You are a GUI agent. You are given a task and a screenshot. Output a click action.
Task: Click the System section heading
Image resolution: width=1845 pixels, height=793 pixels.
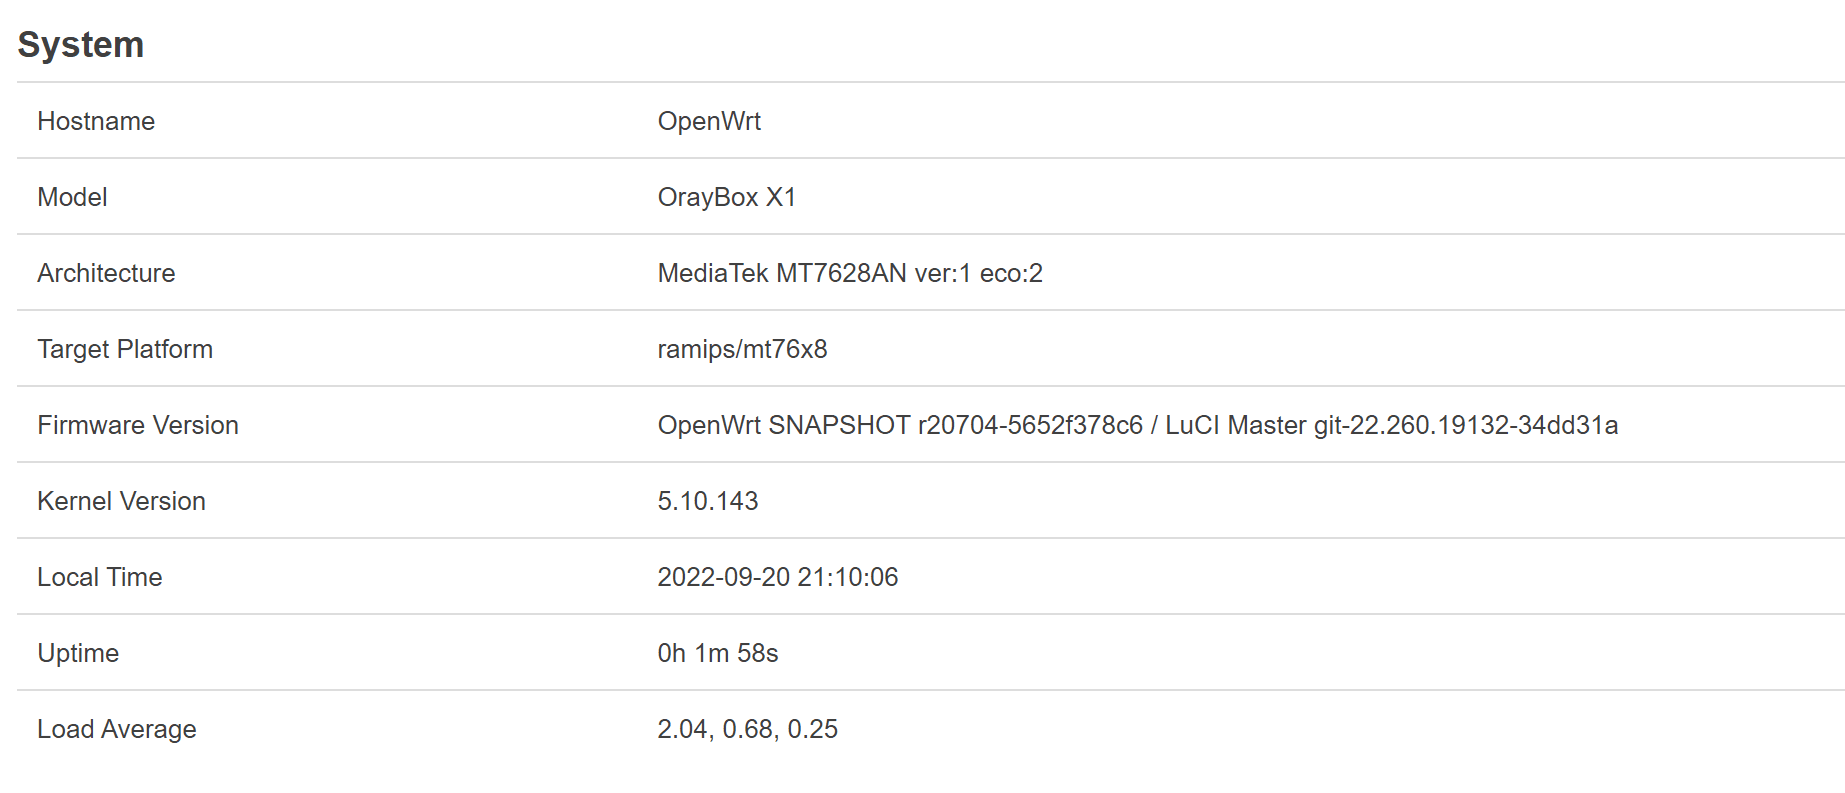pyautogui.click(x=81, y=45)
